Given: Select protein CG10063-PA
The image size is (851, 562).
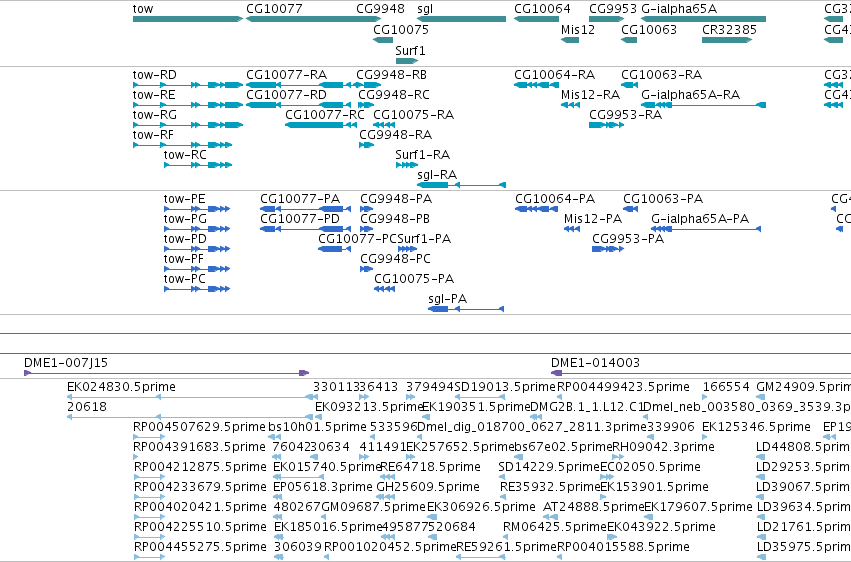Looking at the screenshot, I should [663, 199].
